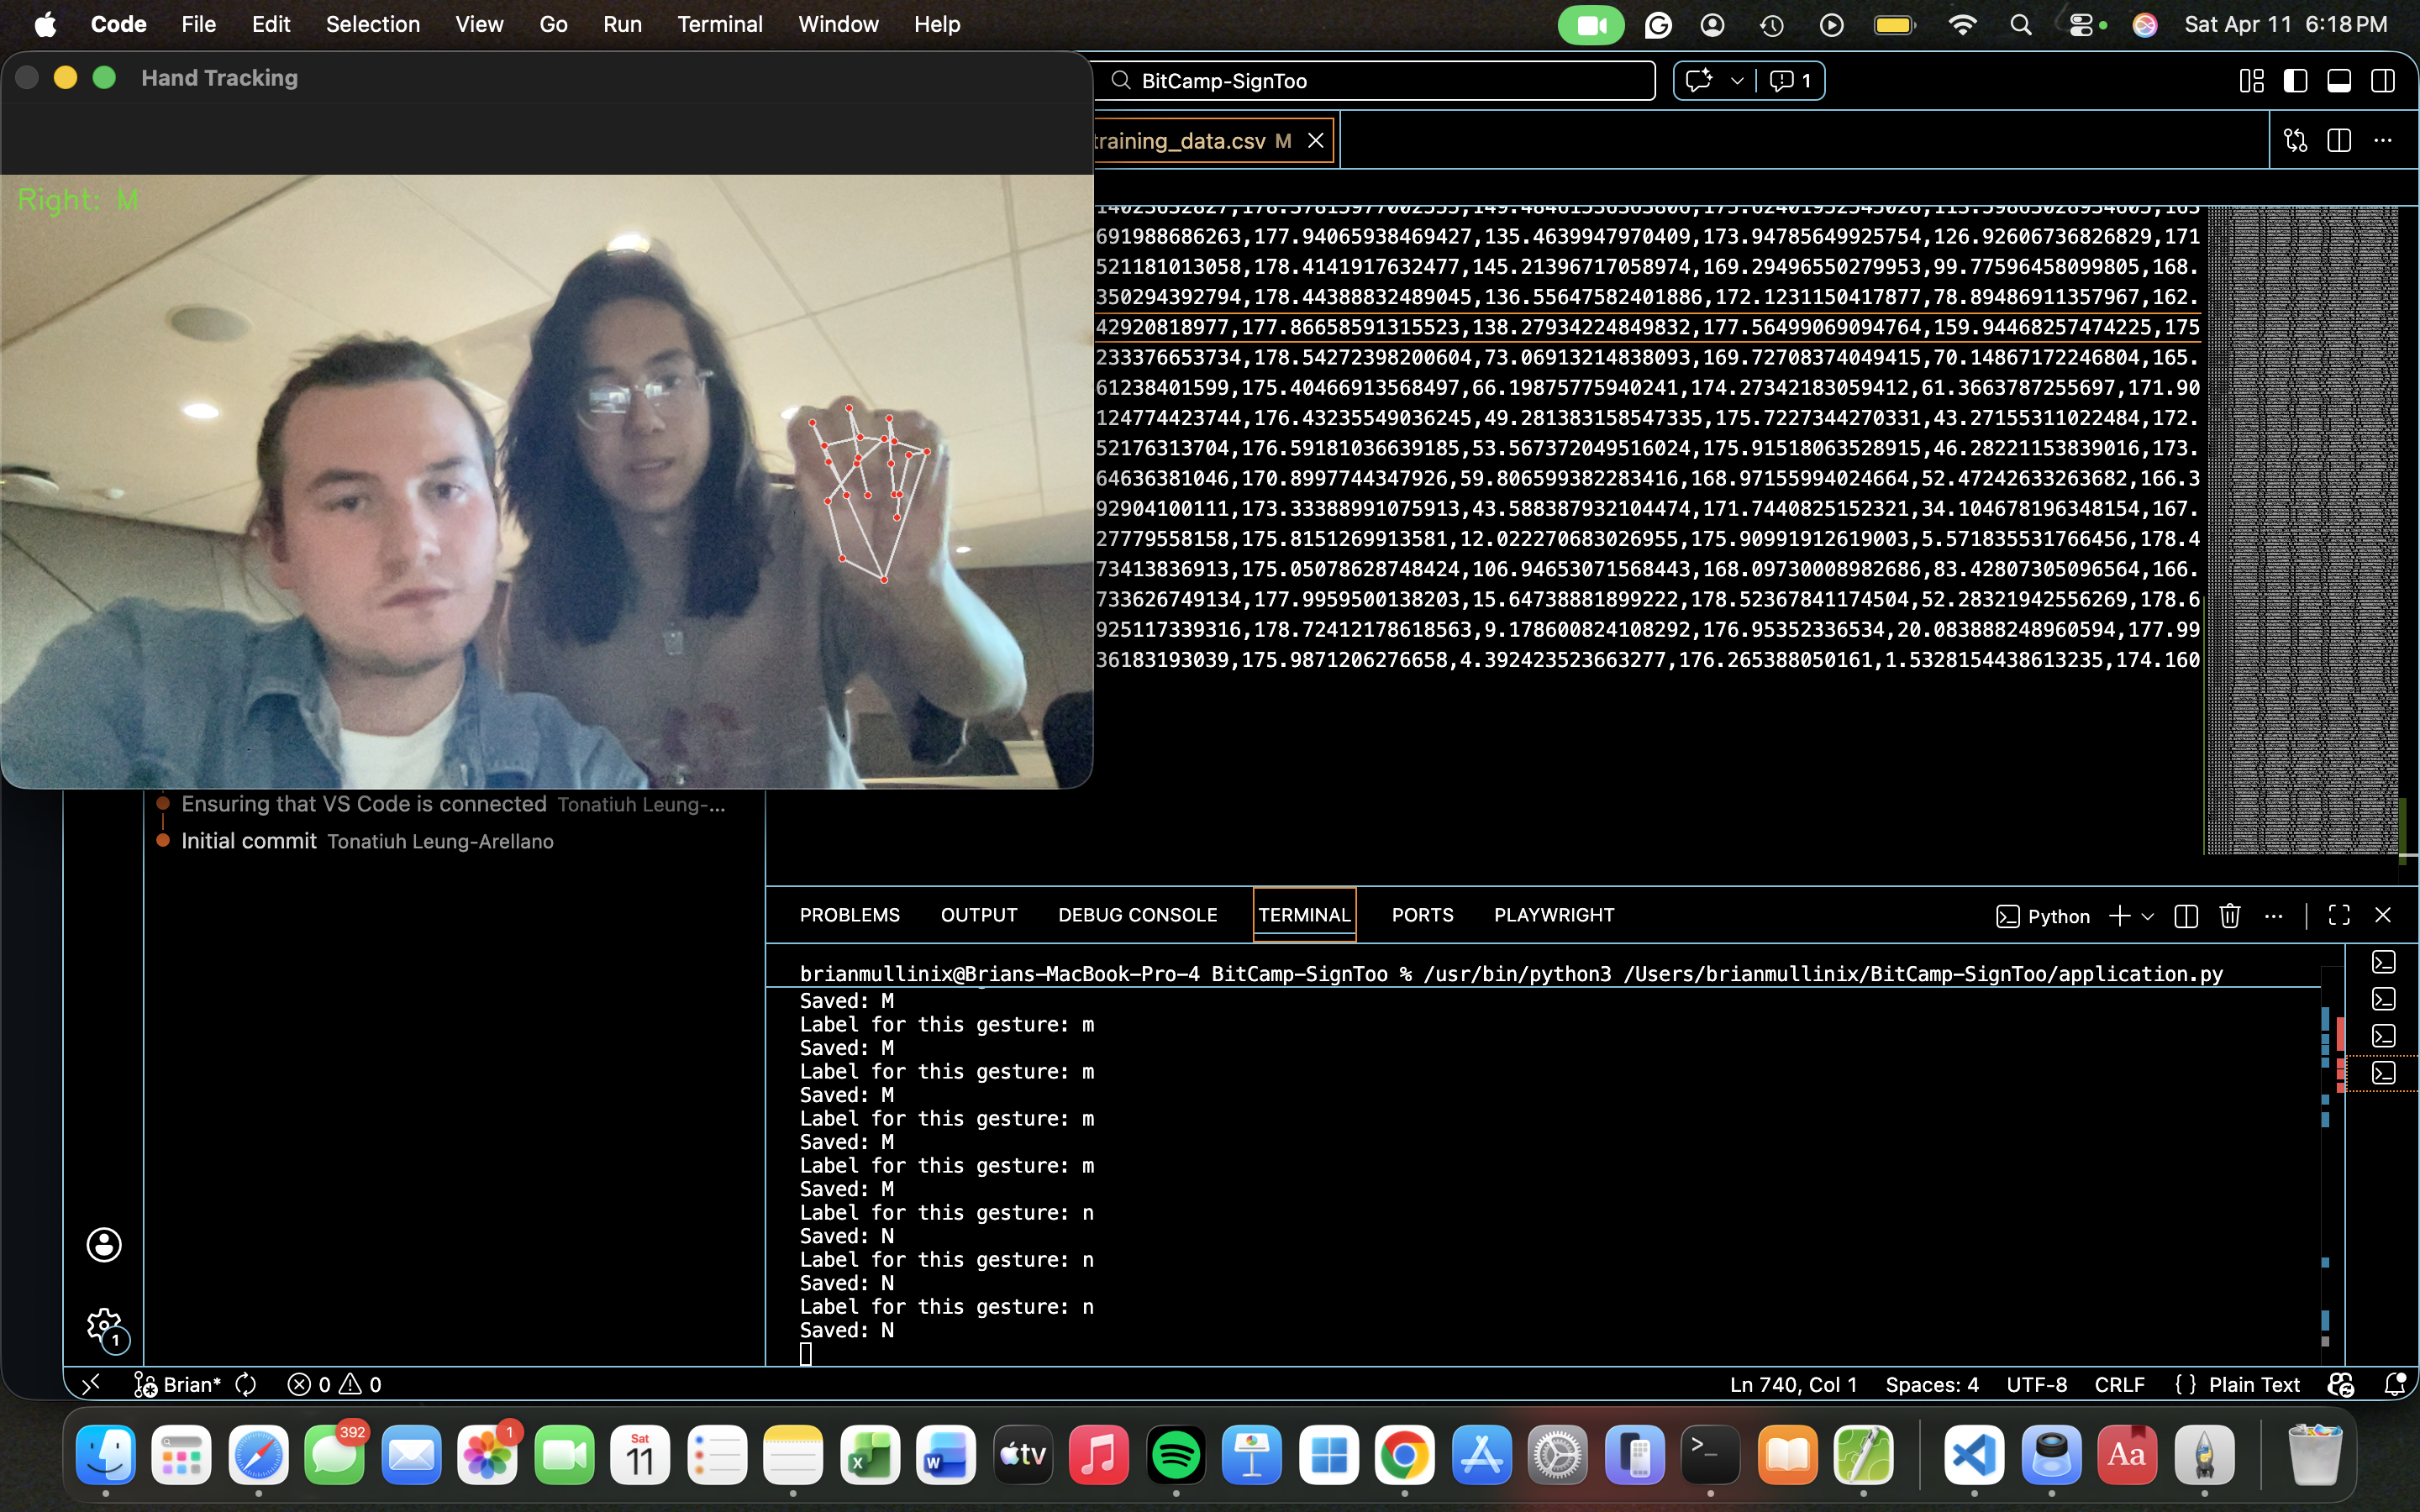The image size is (2420, 1512).
Task: Open Customize Layout icon in title bar
Action: (2251, 81)
